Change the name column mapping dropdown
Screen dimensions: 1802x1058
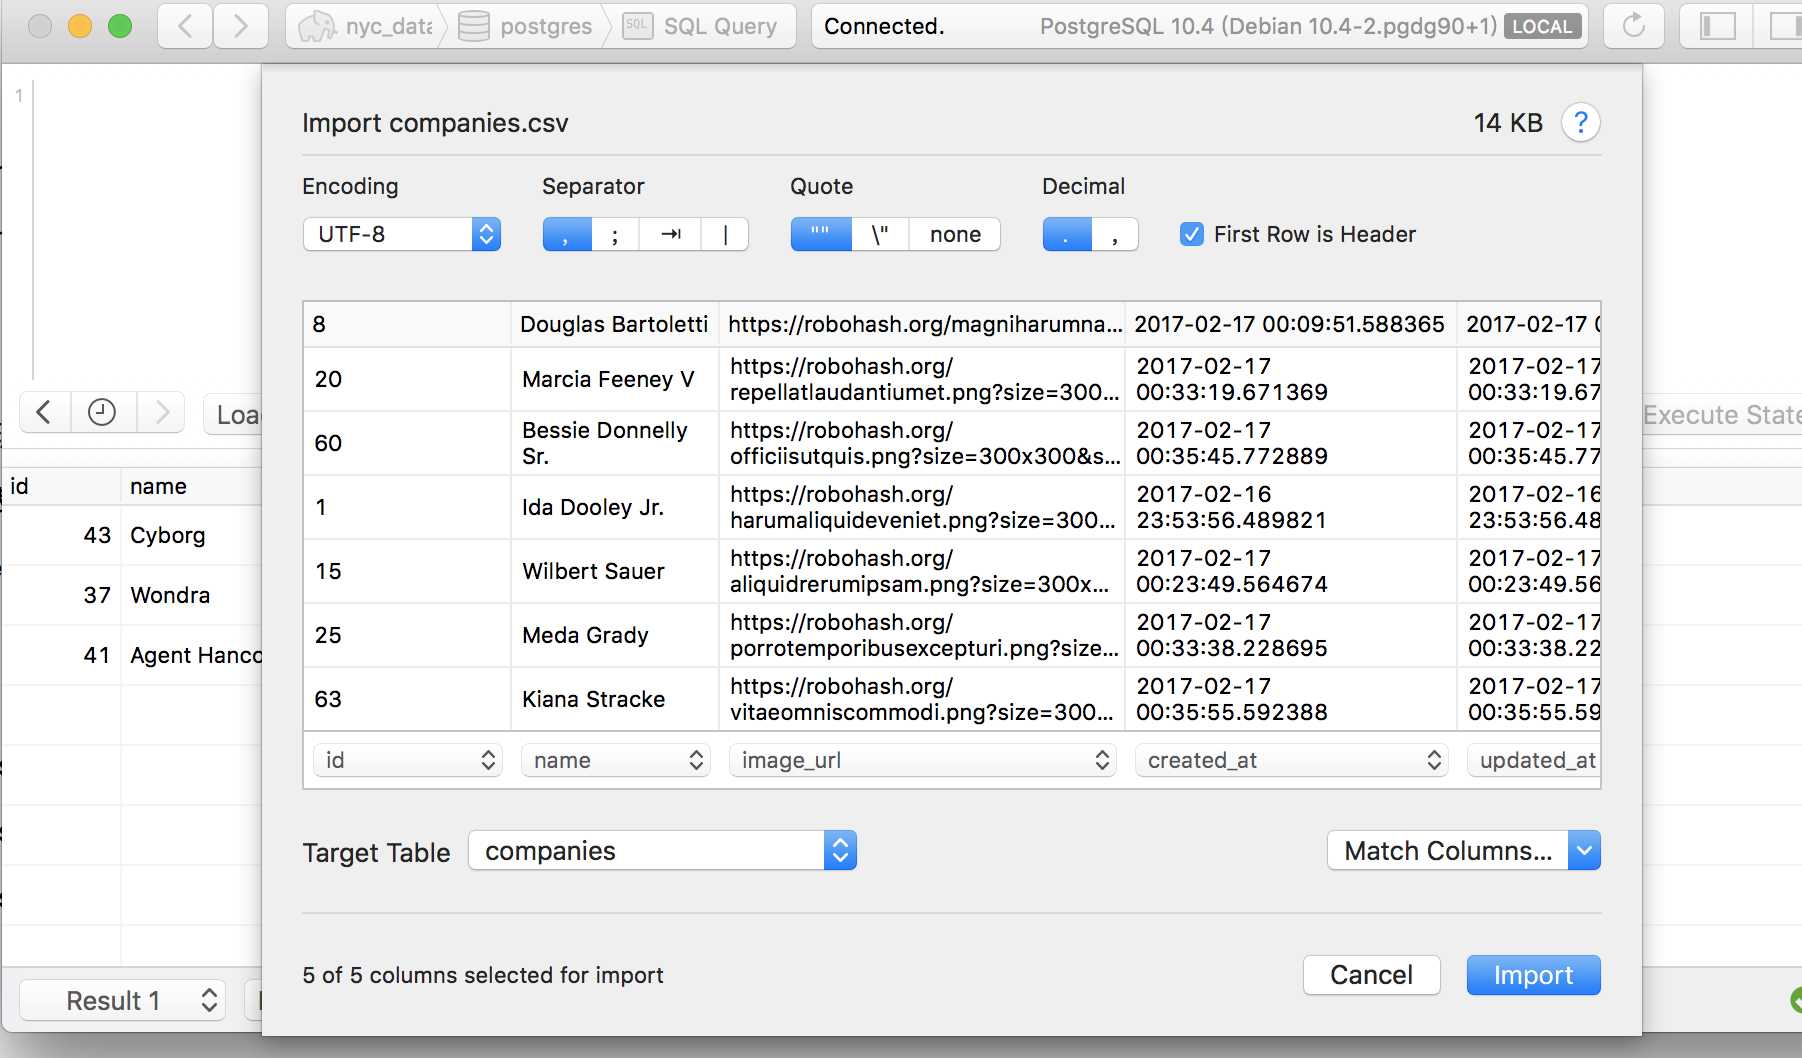tap(615, 760)
